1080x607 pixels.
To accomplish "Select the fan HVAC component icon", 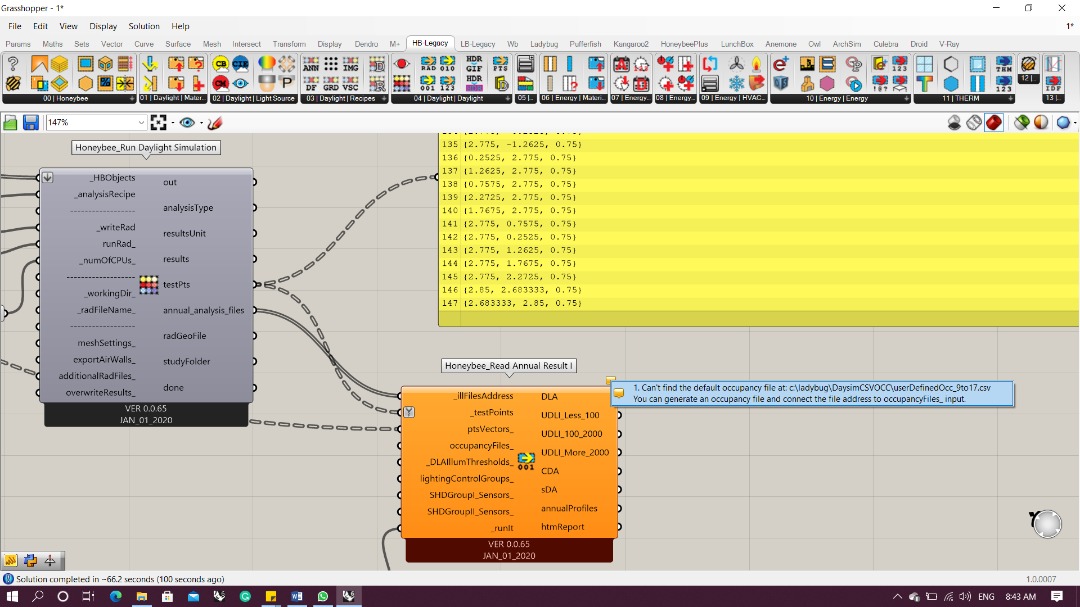I will pos(736,64).
